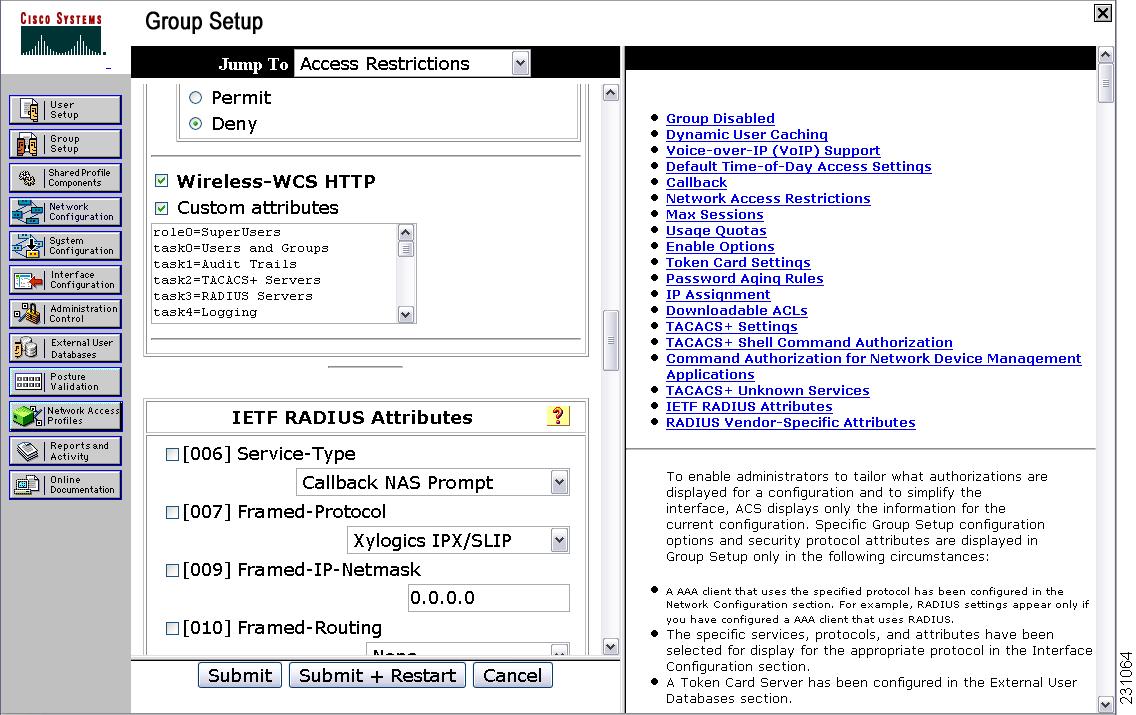This screenshot has width=1136, height=715.
Task: Open External User Databases section
Action: tap(65, 348)
